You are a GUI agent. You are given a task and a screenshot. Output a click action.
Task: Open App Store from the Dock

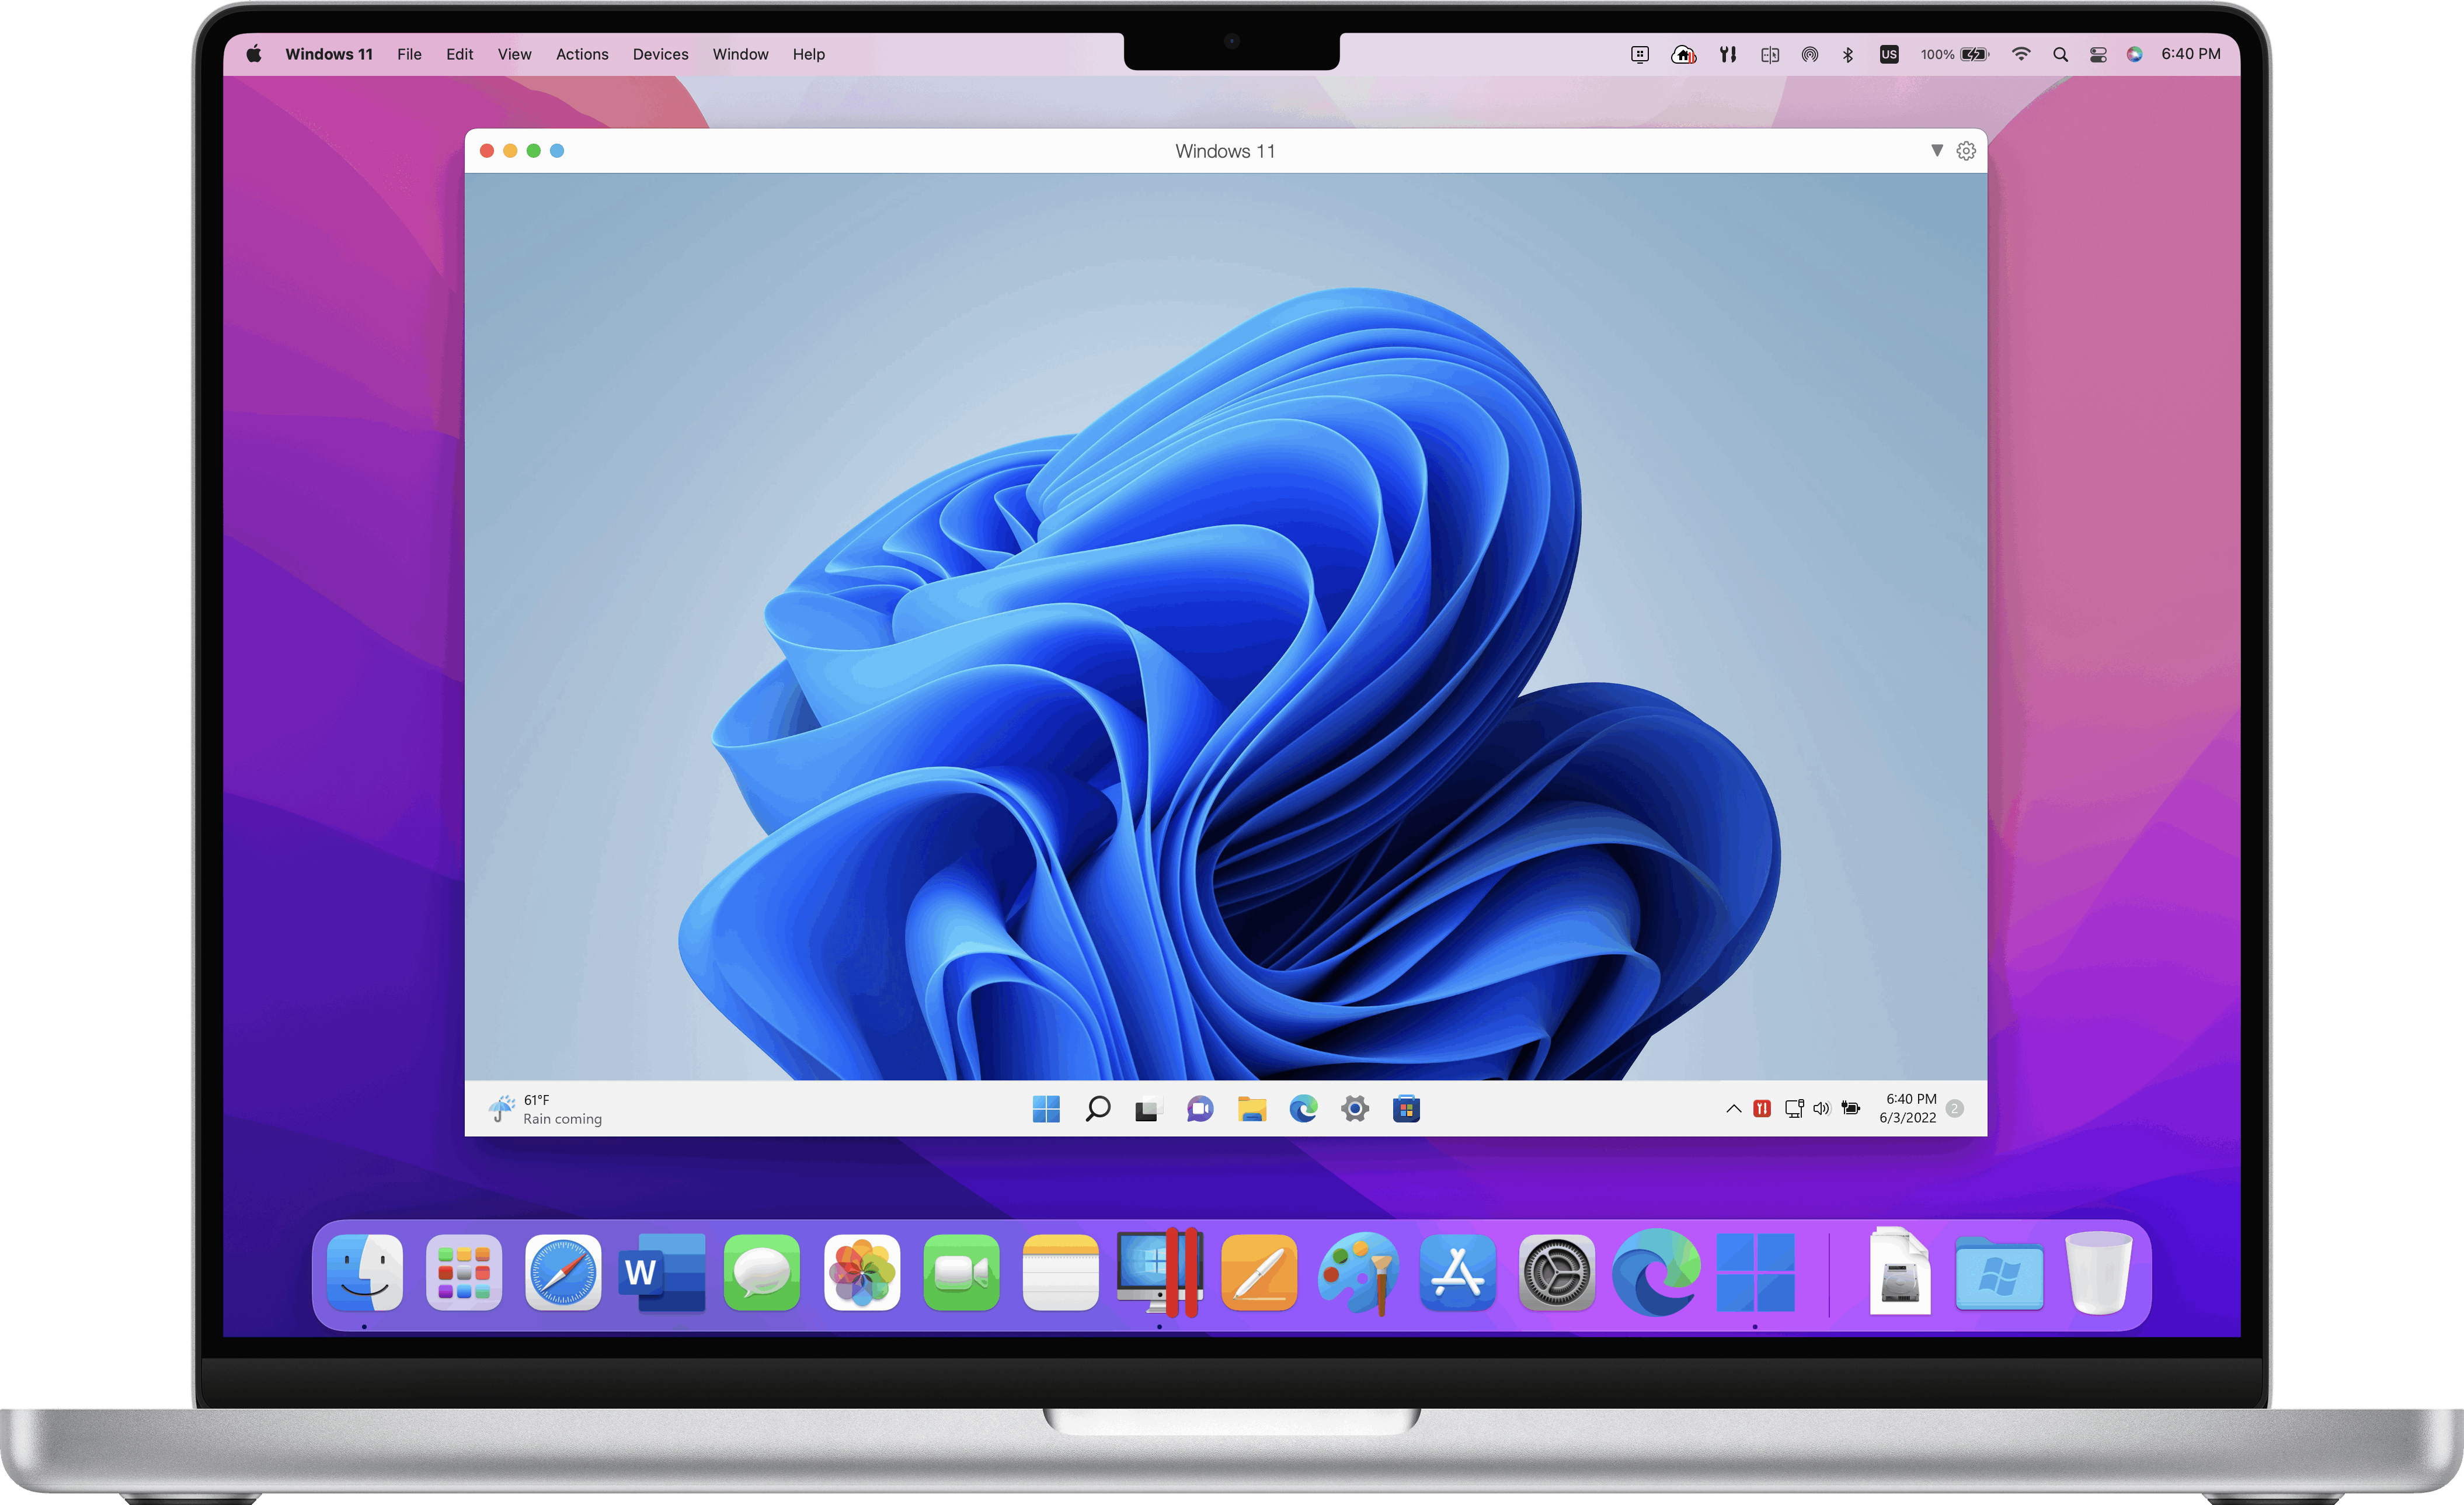click(x=1457, y=1272)
